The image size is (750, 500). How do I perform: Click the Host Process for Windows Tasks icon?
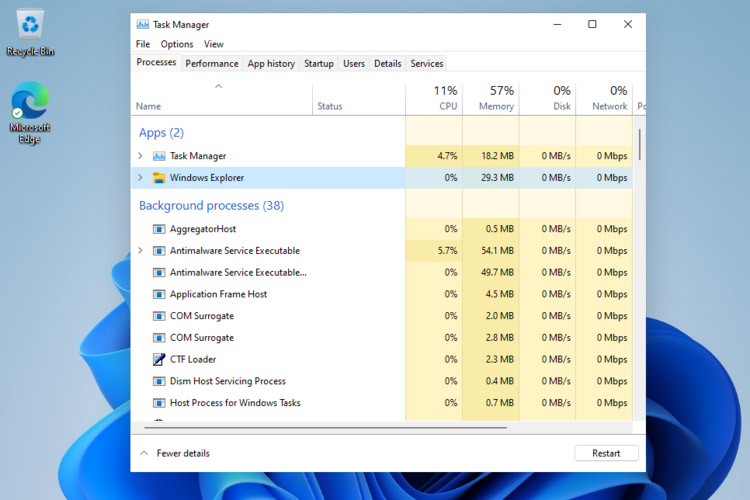coord(159,403)
